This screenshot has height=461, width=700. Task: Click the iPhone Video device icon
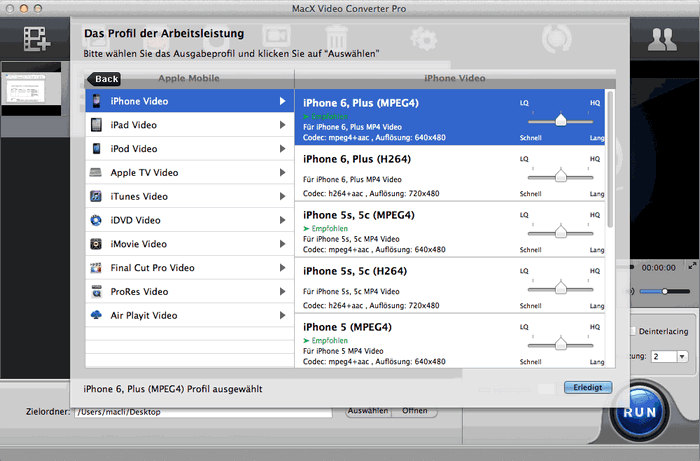pos(96,101)
